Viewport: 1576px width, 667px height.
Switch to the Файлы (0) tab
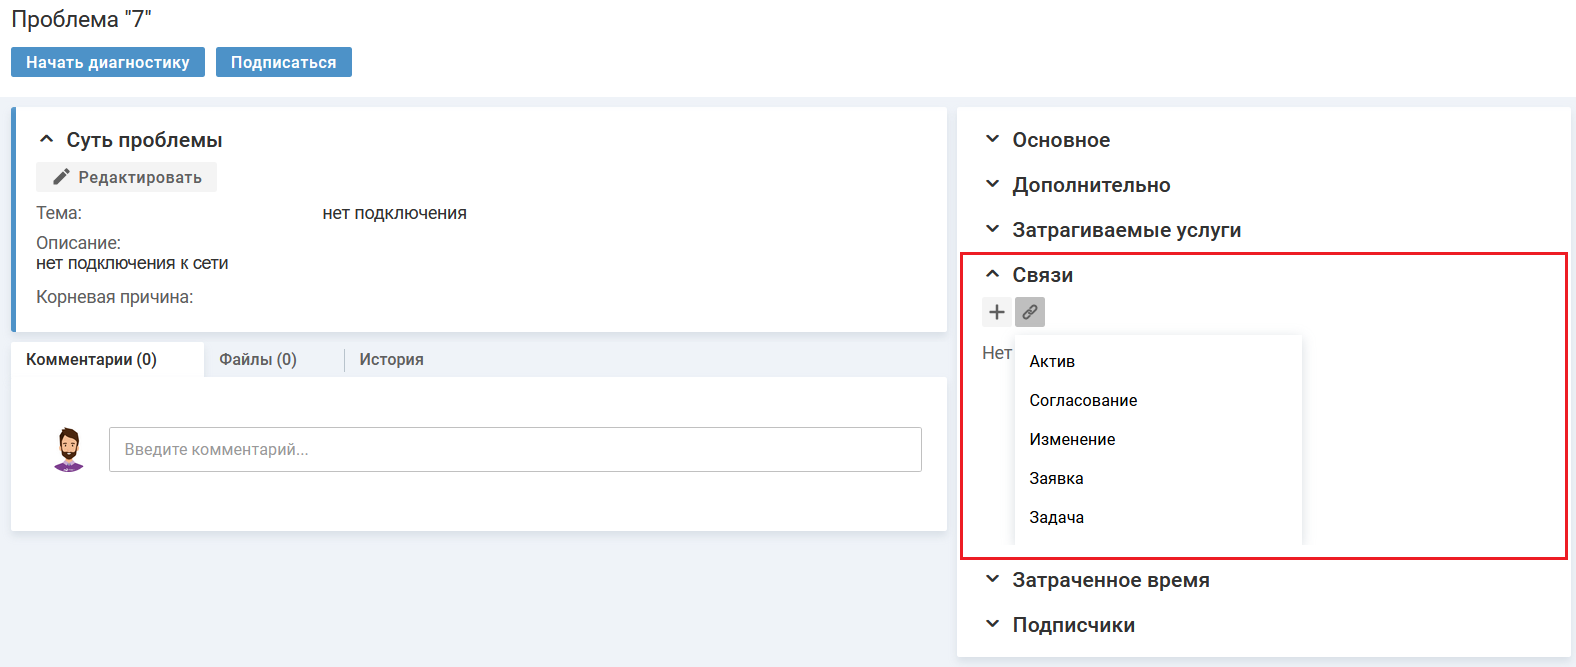258,360
